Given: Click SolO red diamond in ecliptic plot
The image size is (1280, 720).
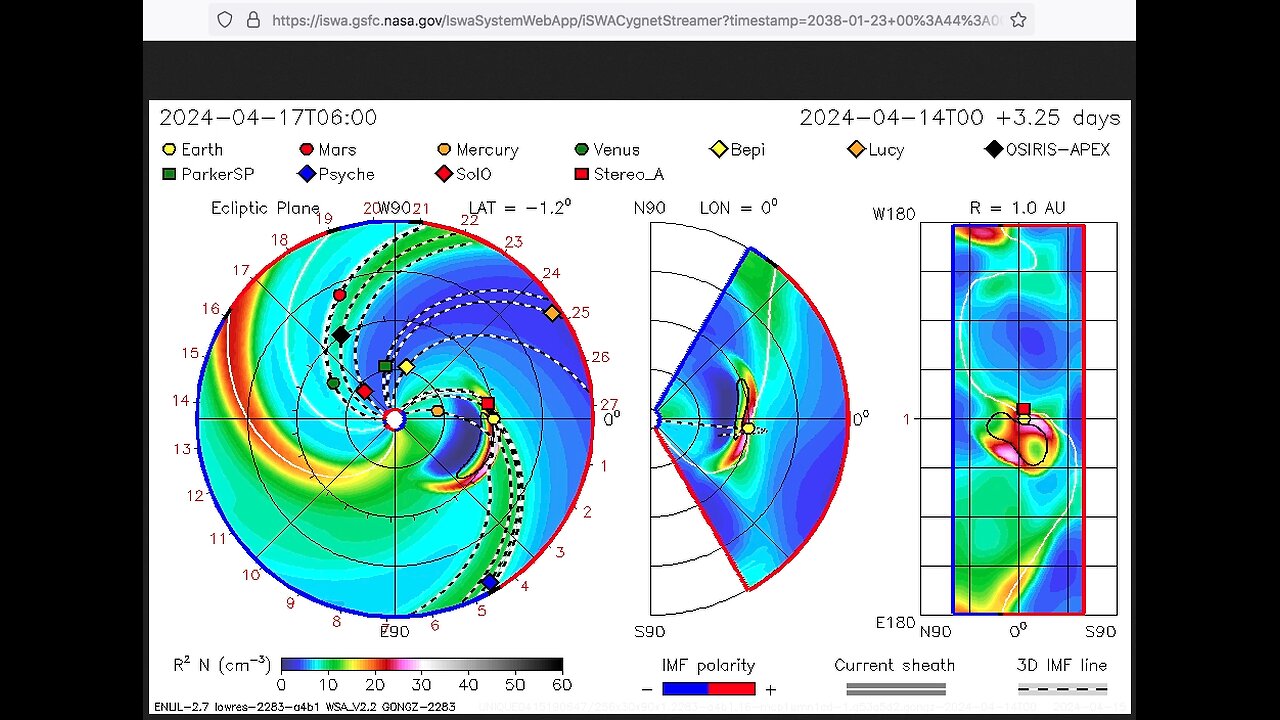Looking at the screenshot, I should tap(365, 391).
